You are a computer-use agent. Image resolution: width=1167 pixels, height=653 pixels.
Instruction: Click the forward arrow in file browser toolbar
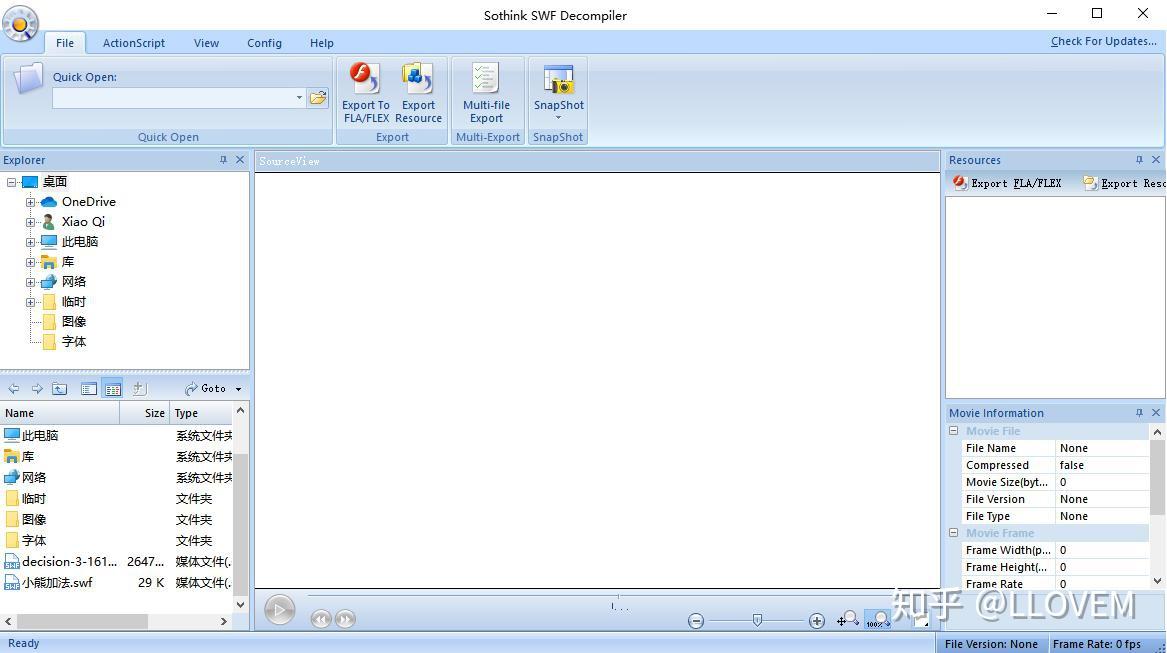click(36, 389)
